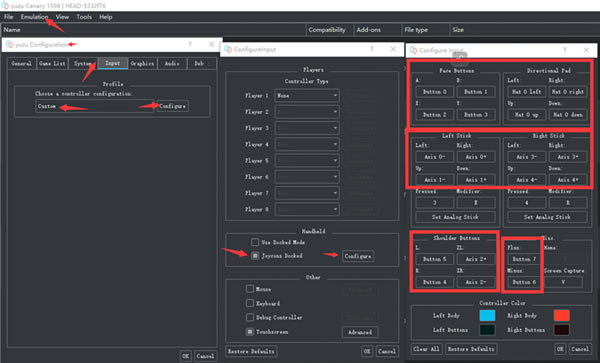The width and height of the screenshot is (600, 363).
Task: Click help question mark in yuzu Configuration dialog
Action: 190,44
